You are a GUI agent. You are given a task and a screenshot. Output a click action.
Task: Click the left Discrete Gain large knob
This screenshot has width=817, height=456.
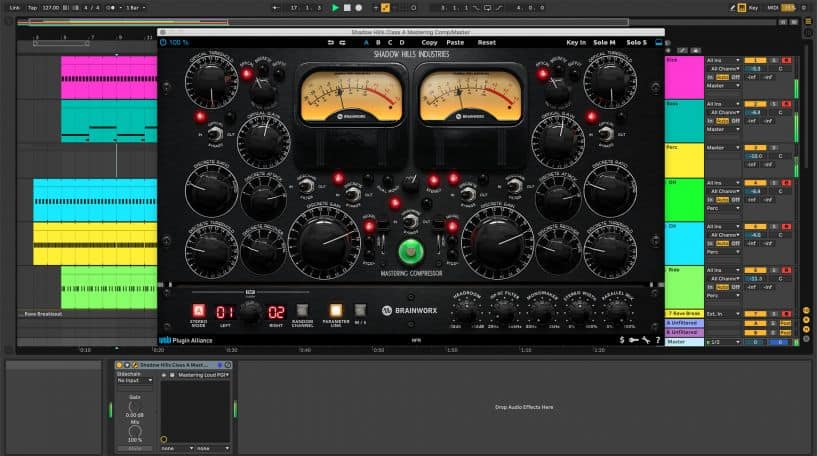(x=324, y=242)
